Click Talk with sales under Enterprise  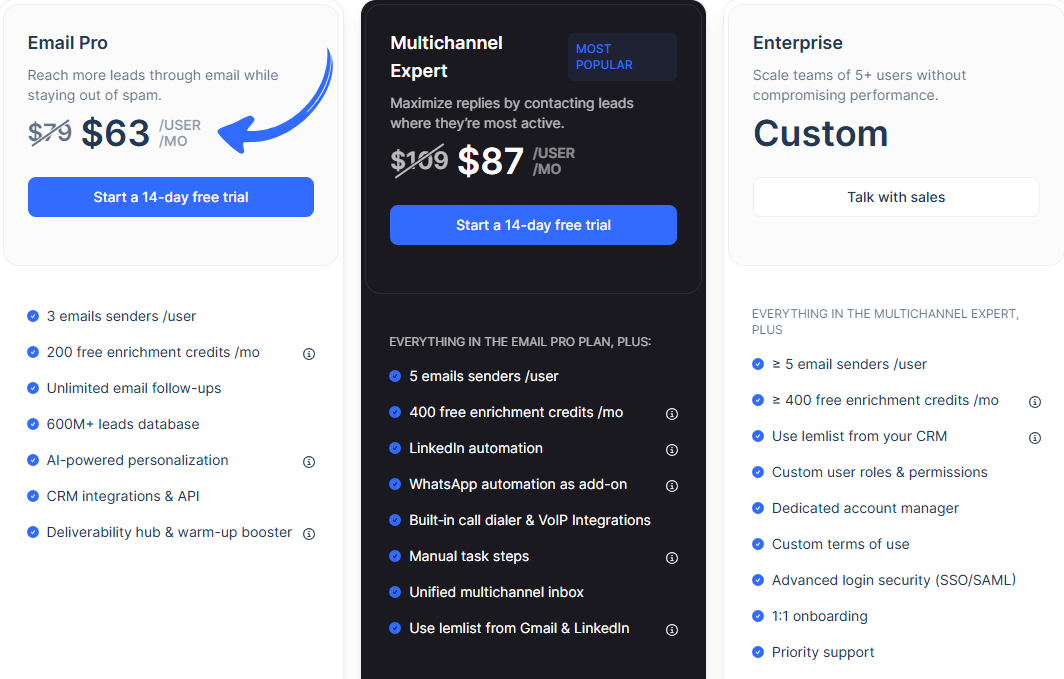click(x=896, y=197)
